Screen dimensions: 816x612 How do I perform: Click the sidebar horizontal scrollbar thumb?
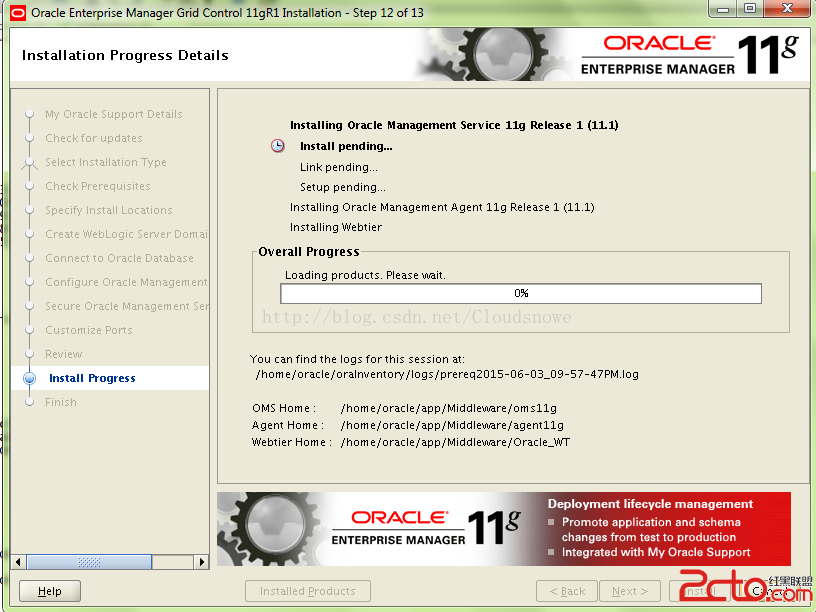(89, 562)
